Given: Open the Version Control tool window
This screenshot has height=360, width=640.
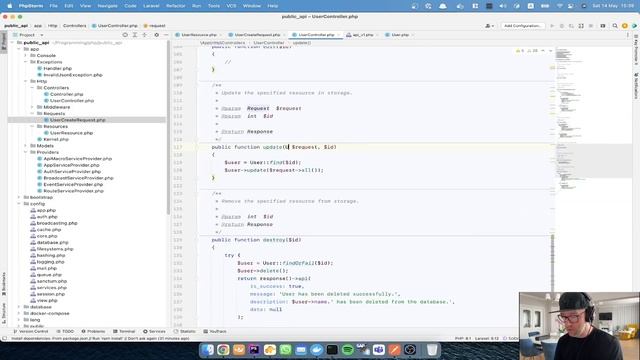Looking at the screenshot, I should coord(31,331).
